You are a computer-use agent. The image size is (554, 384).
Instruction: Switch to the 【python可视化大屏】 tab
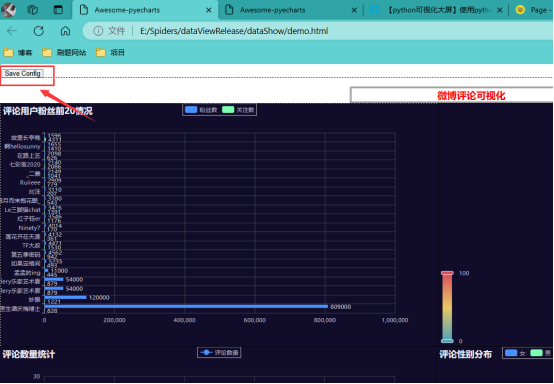point(436,10)
